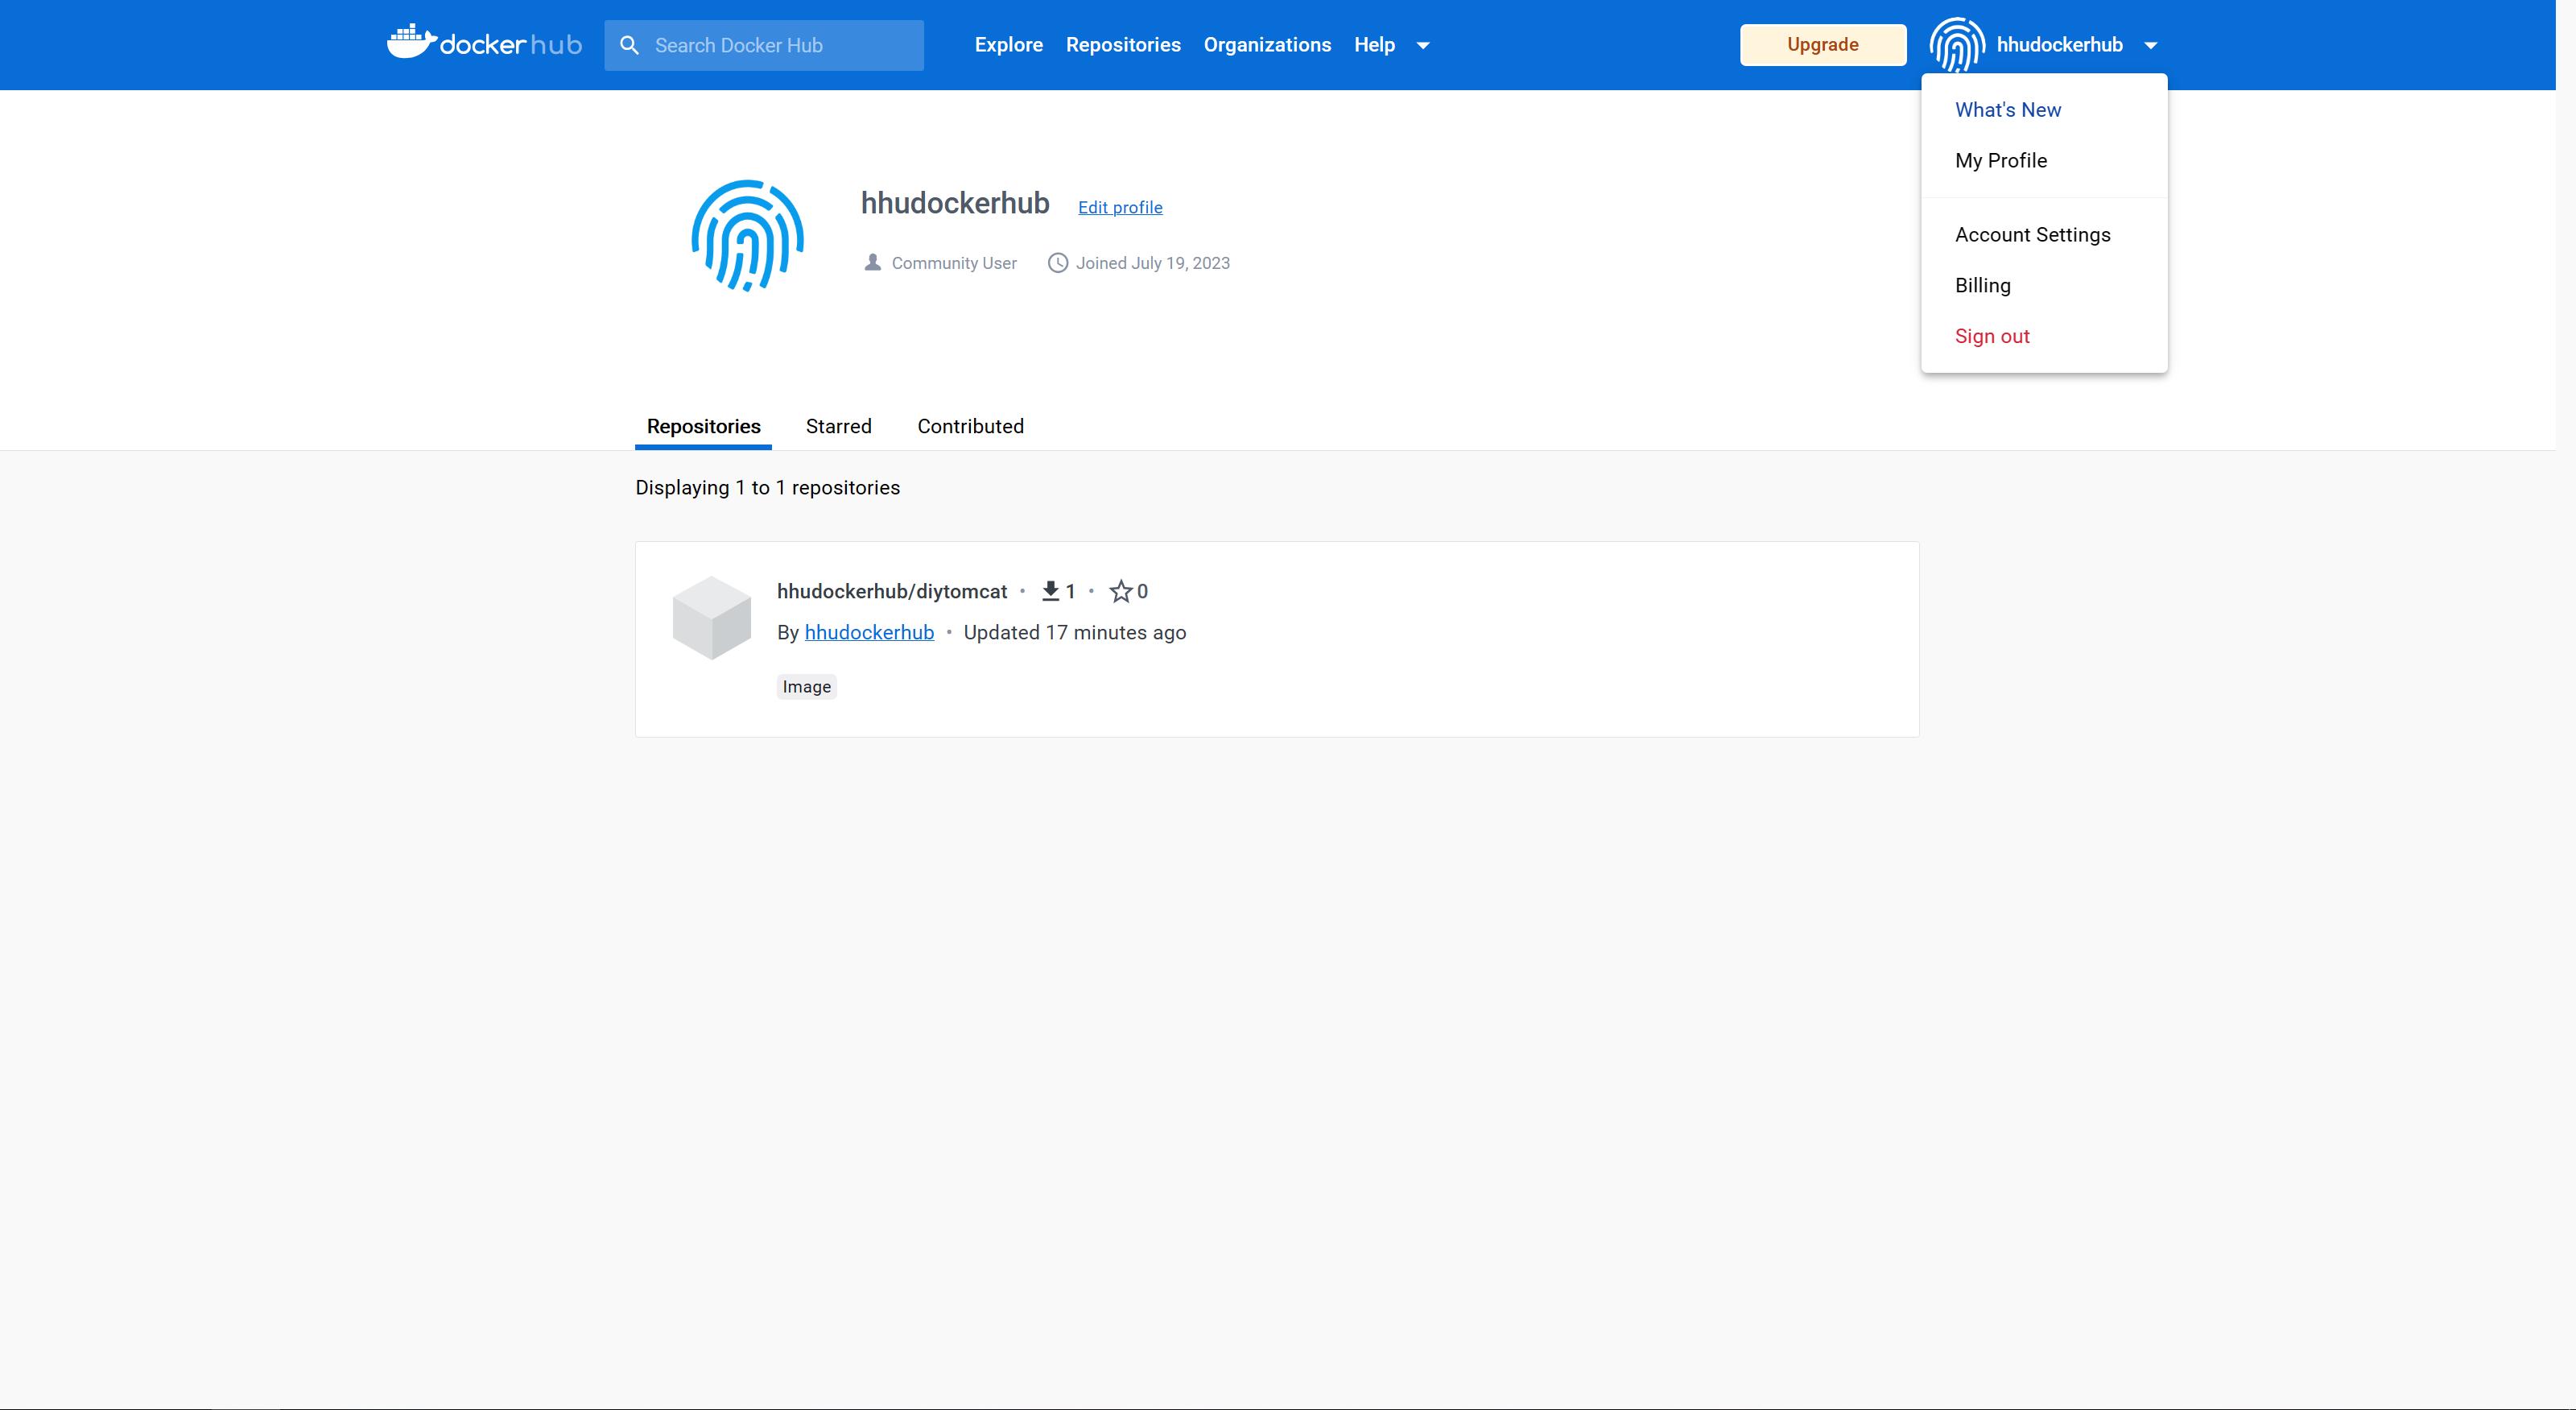Open What's New from account menu

pos(2008,110)
